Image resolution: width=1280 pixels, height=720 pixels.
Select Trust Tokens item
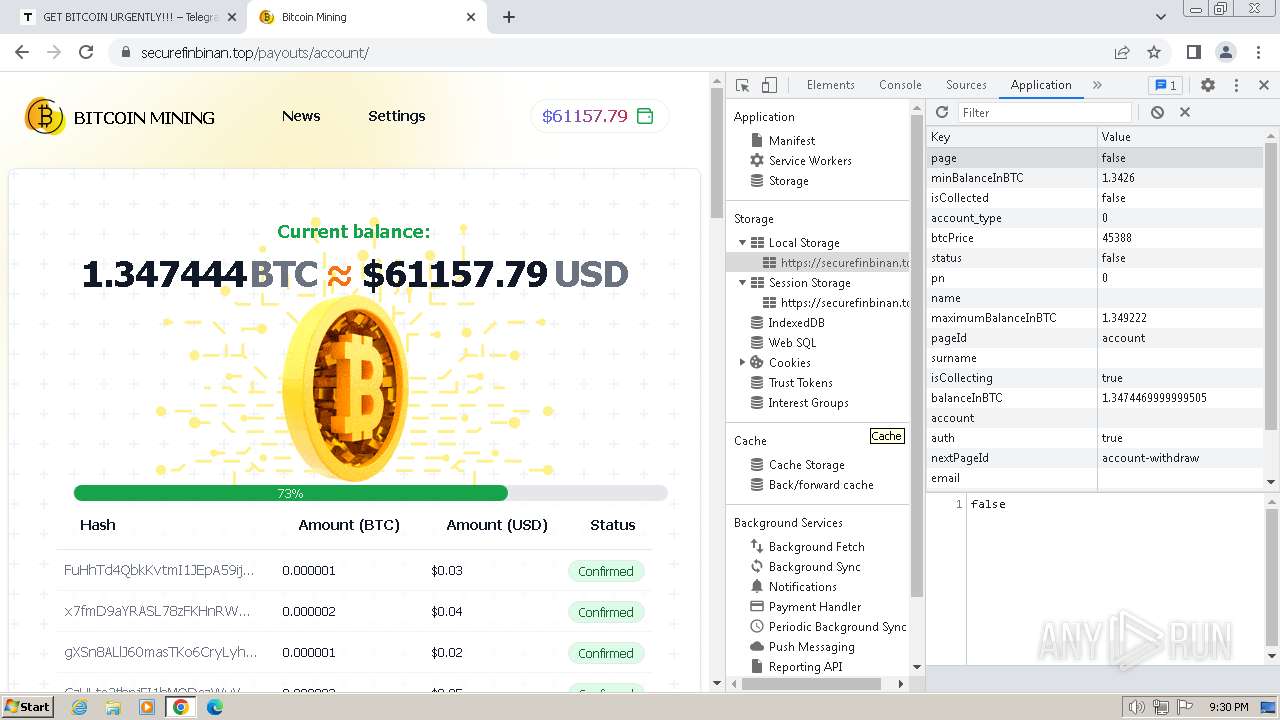pos(800,383)
